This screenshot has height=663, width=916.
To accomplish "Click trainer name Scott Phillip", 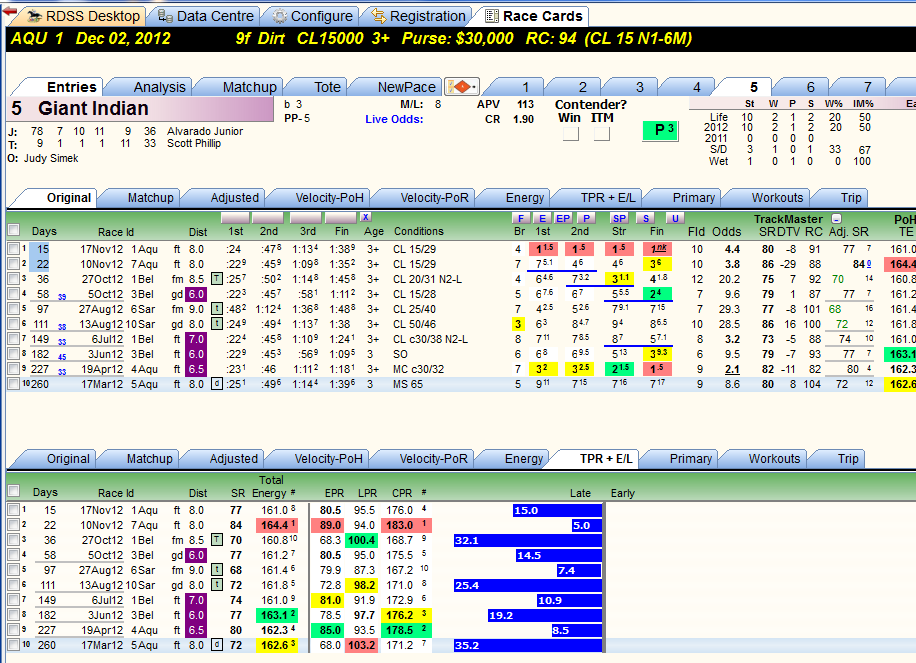I will [x=194, y=143].
